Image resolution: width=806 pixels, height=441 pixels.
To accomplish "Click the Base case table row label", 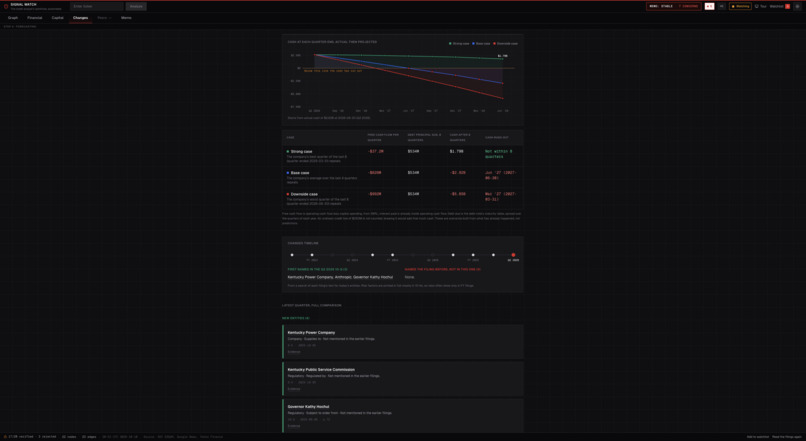I will click(298, 173).
